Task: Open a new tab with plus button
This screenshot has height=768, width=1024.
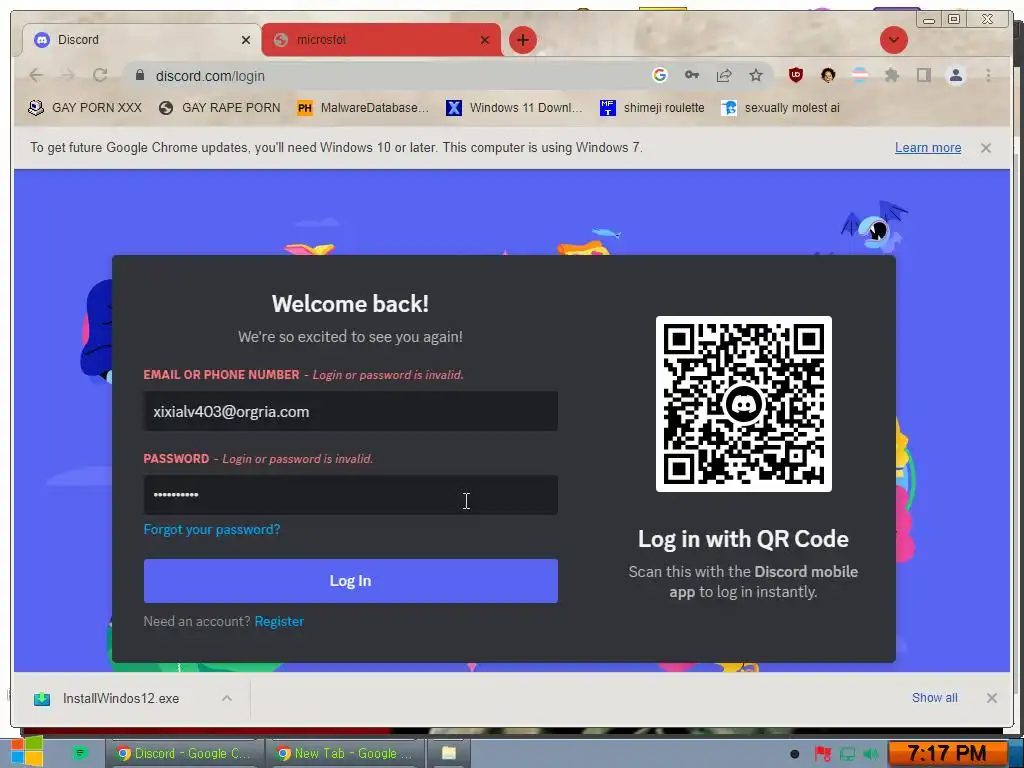Action: click(522, 40)
